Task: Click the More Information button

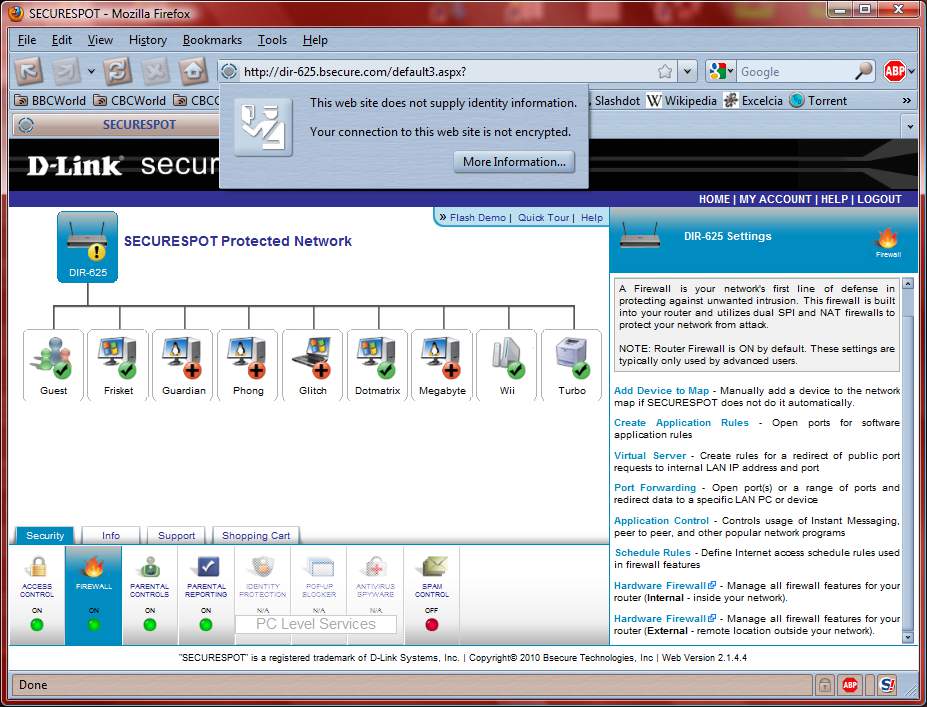Action: 514,162
